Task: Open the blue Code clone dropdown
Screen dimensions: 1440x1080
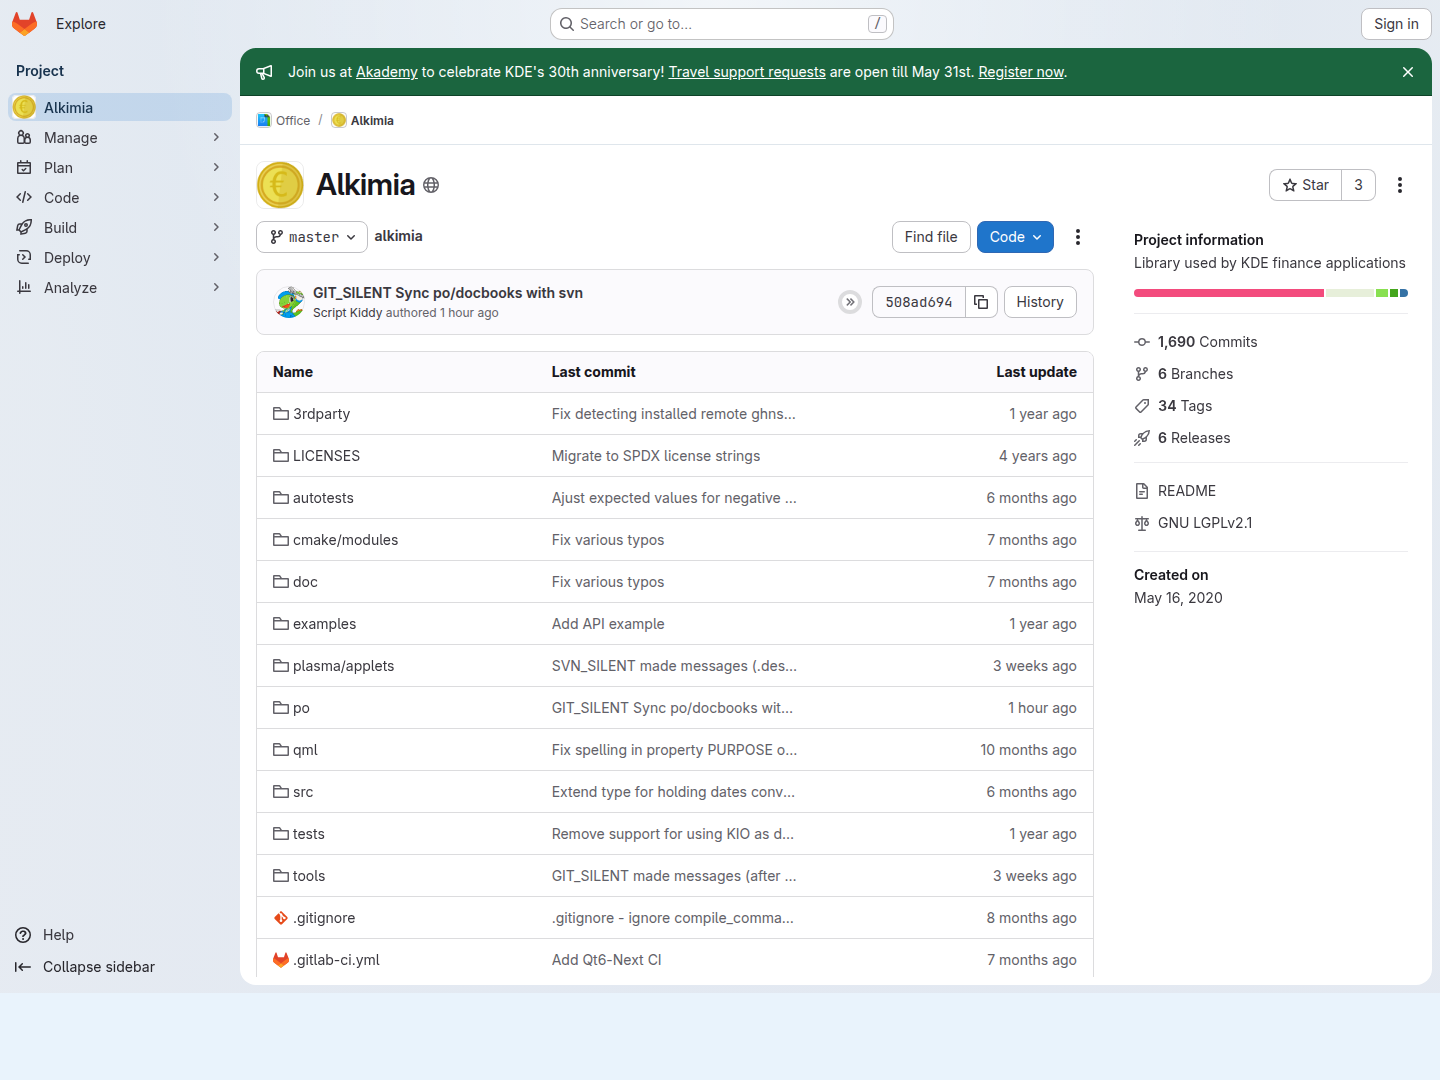Action: pos(1015,237)
